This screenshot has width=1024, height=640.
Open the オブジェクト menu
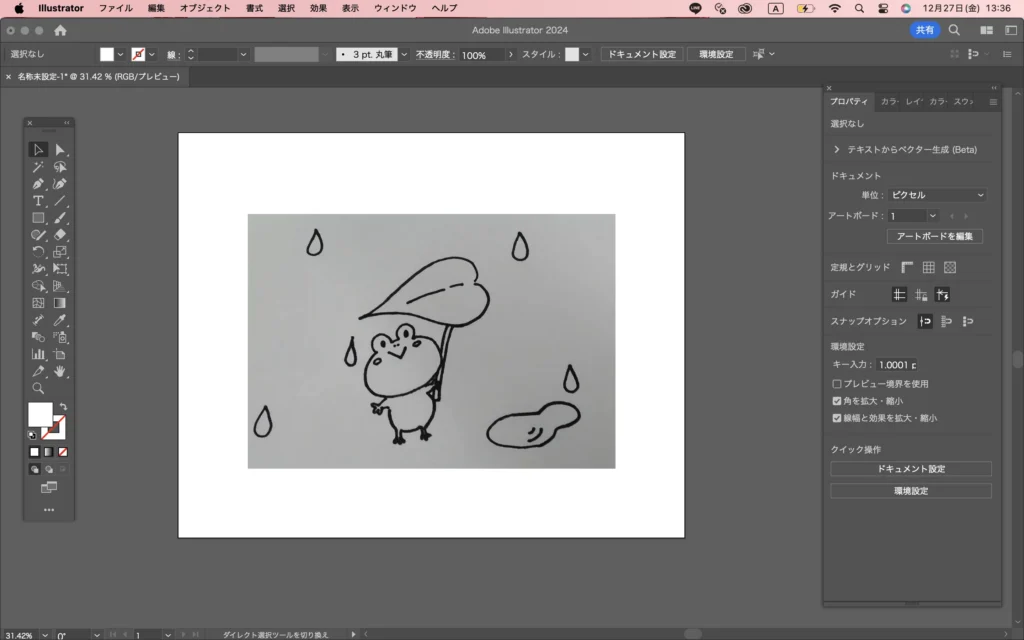pos(204,8)
